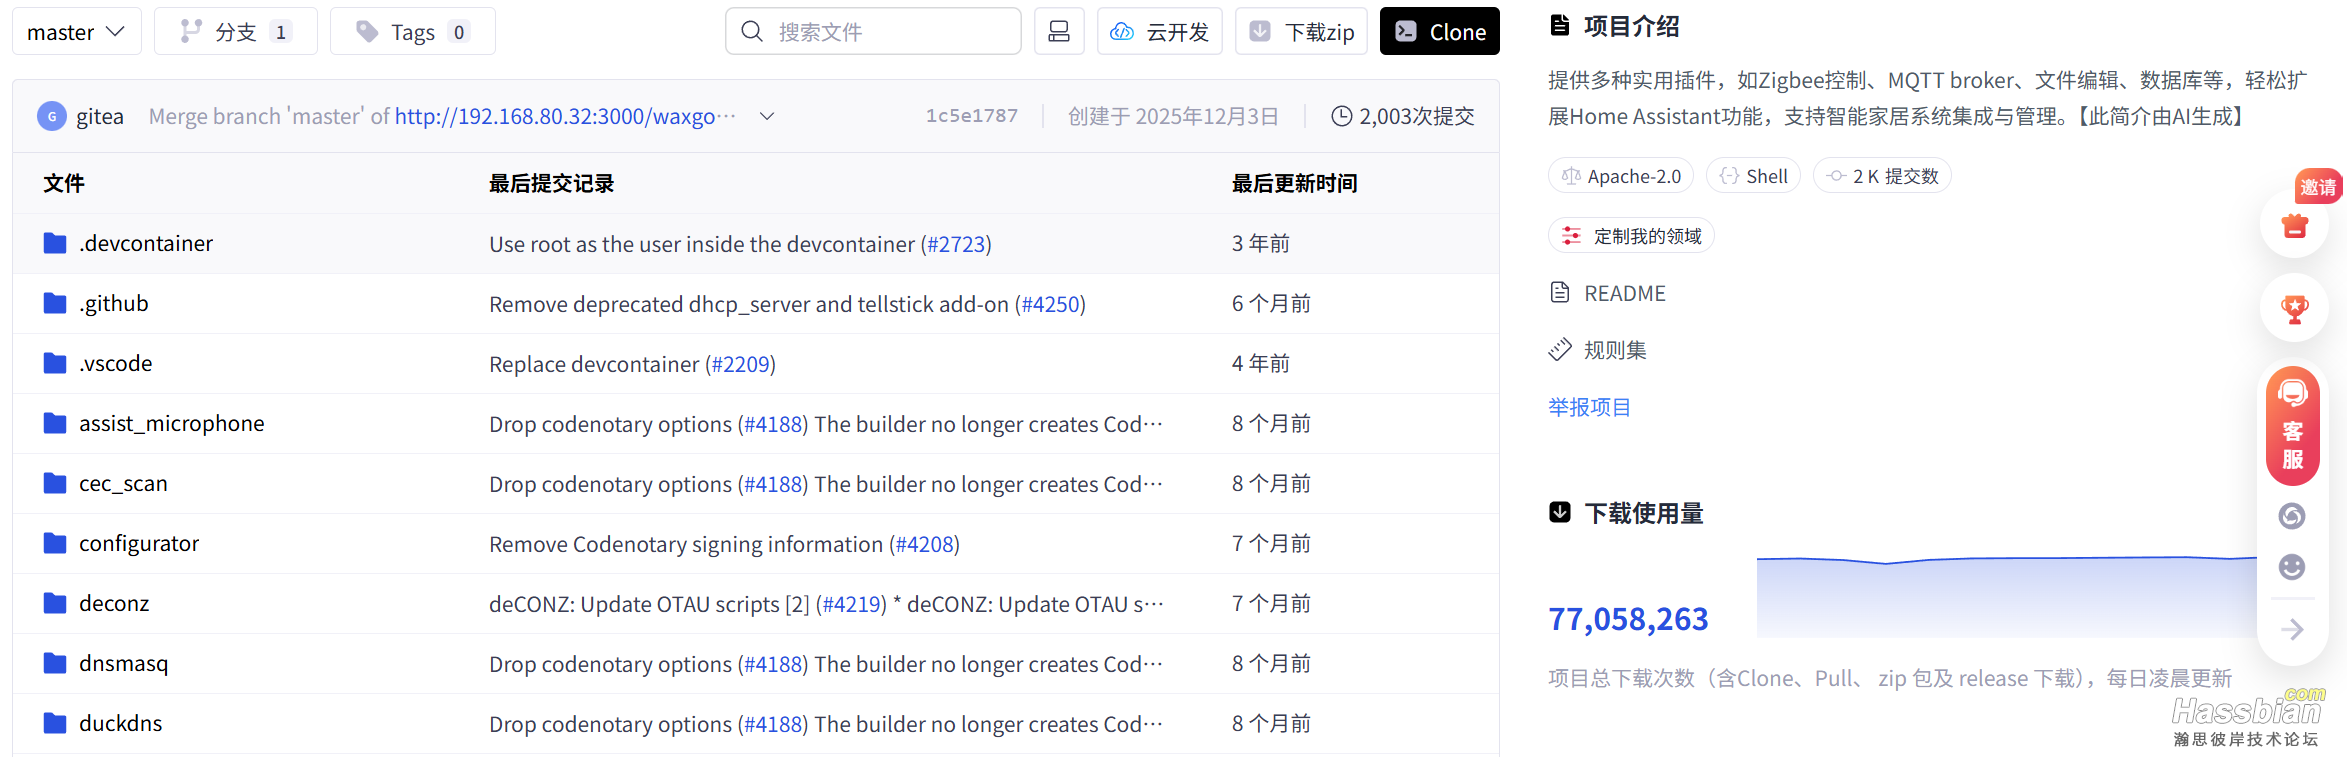This screenshot has height=757, width=2347.
Task: Open the commit URL http://192.168.80.32:3000 link
Action: coord(565,116)
